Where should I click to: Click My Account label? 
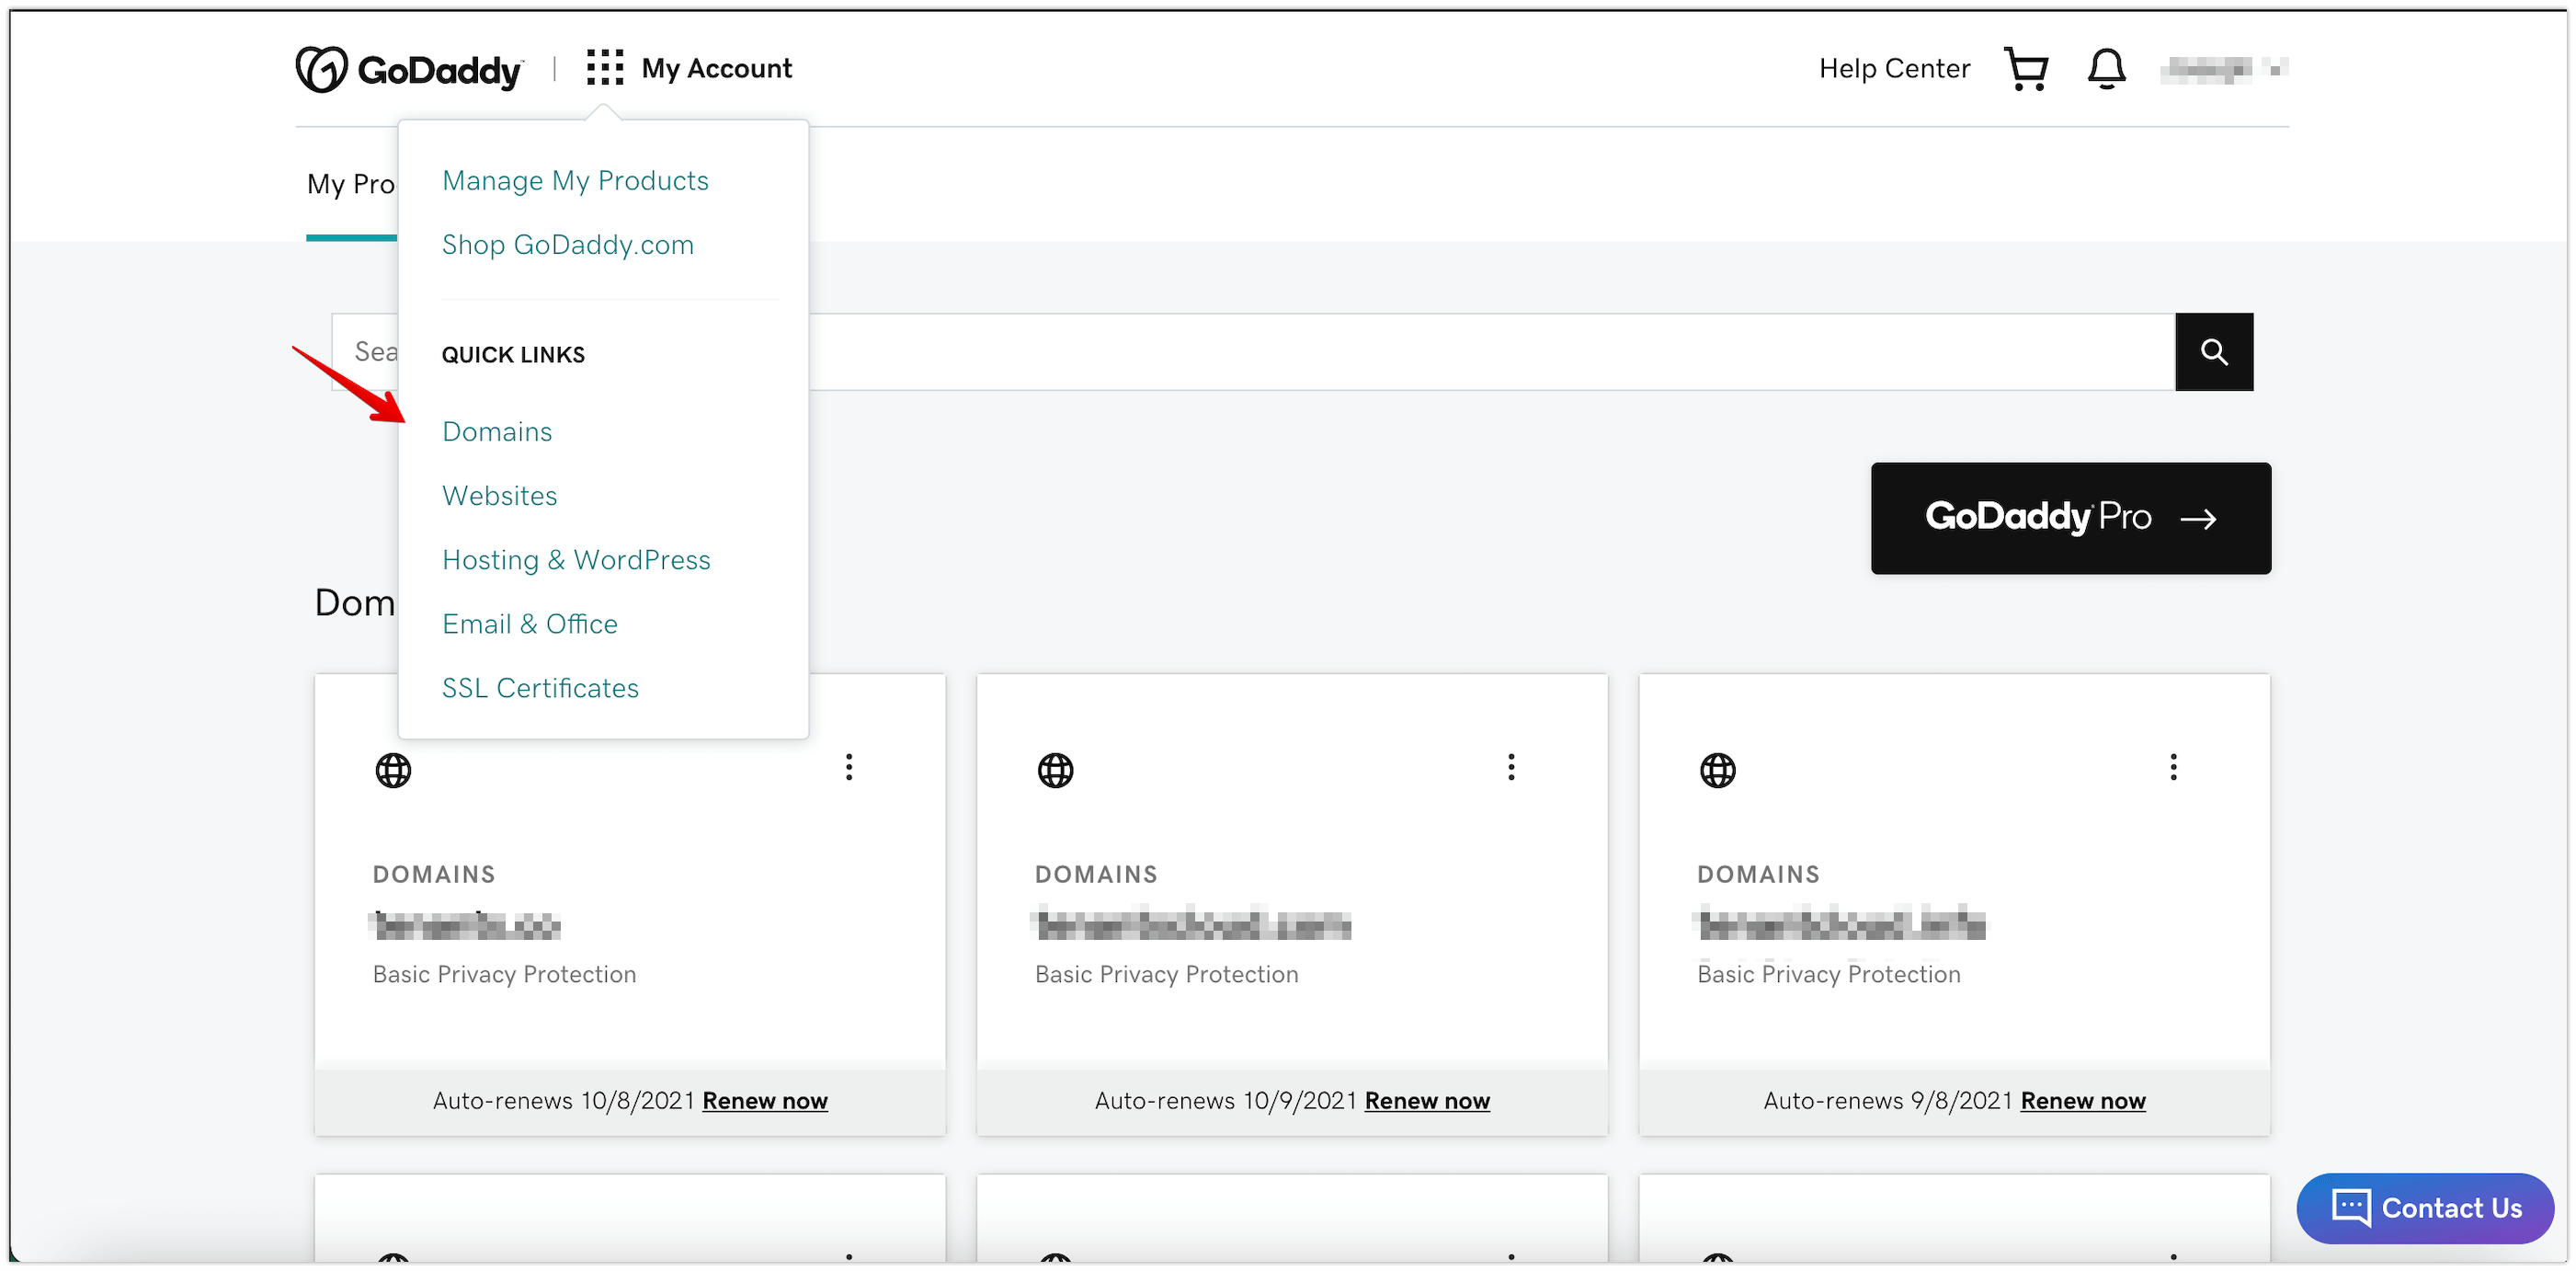pos(716,69)
